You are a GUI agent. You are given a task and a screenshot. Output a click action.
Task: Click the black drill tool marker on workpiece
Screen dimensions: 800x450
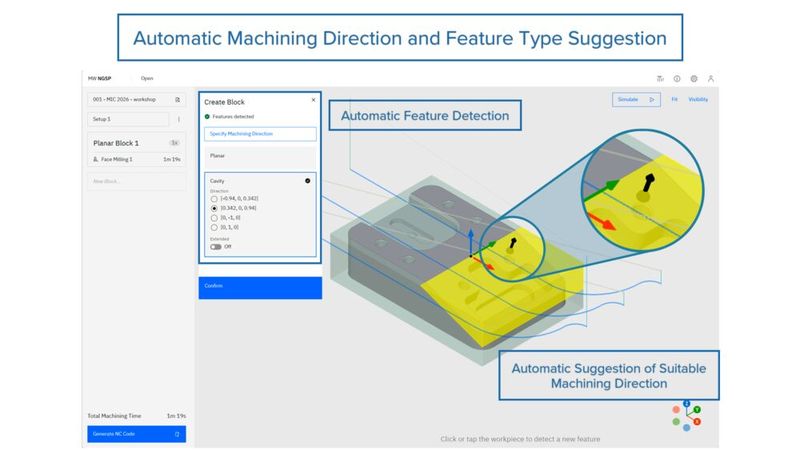pos(512,244)
